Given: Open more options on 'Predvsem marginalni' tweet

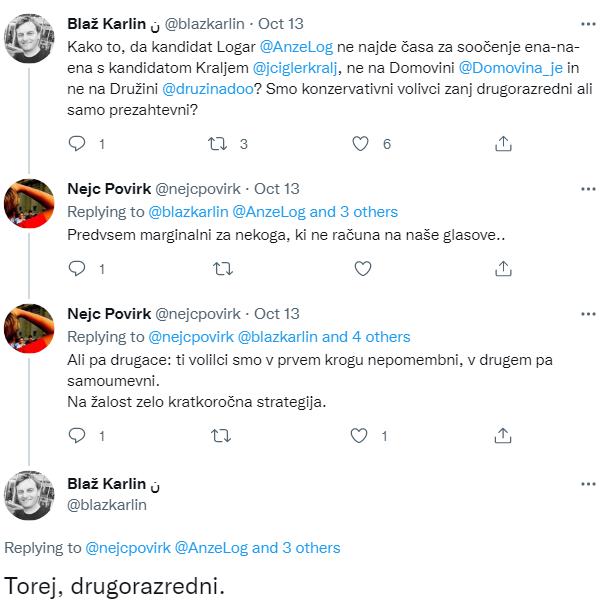Looking at the screenshot, I should pos(587,188).
